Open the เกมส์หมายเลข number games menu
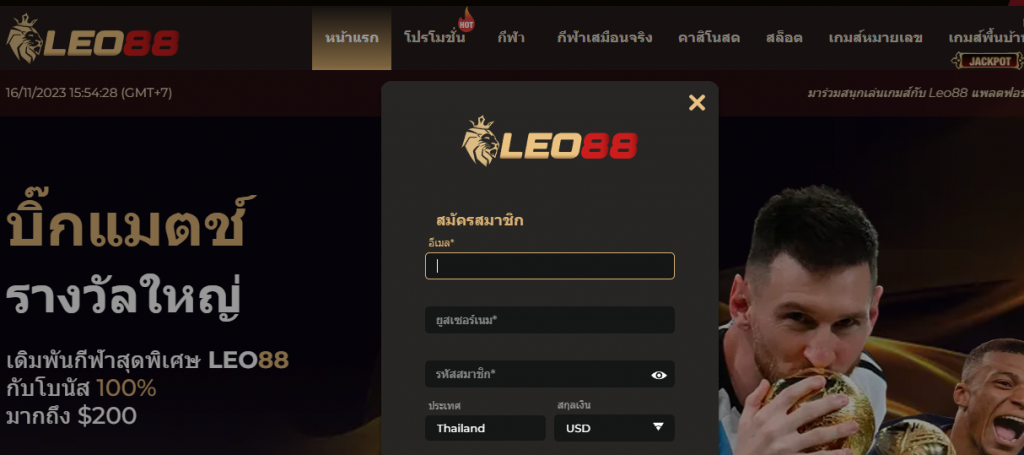Viewport: 1024px width, 455px height. [875, 38]
